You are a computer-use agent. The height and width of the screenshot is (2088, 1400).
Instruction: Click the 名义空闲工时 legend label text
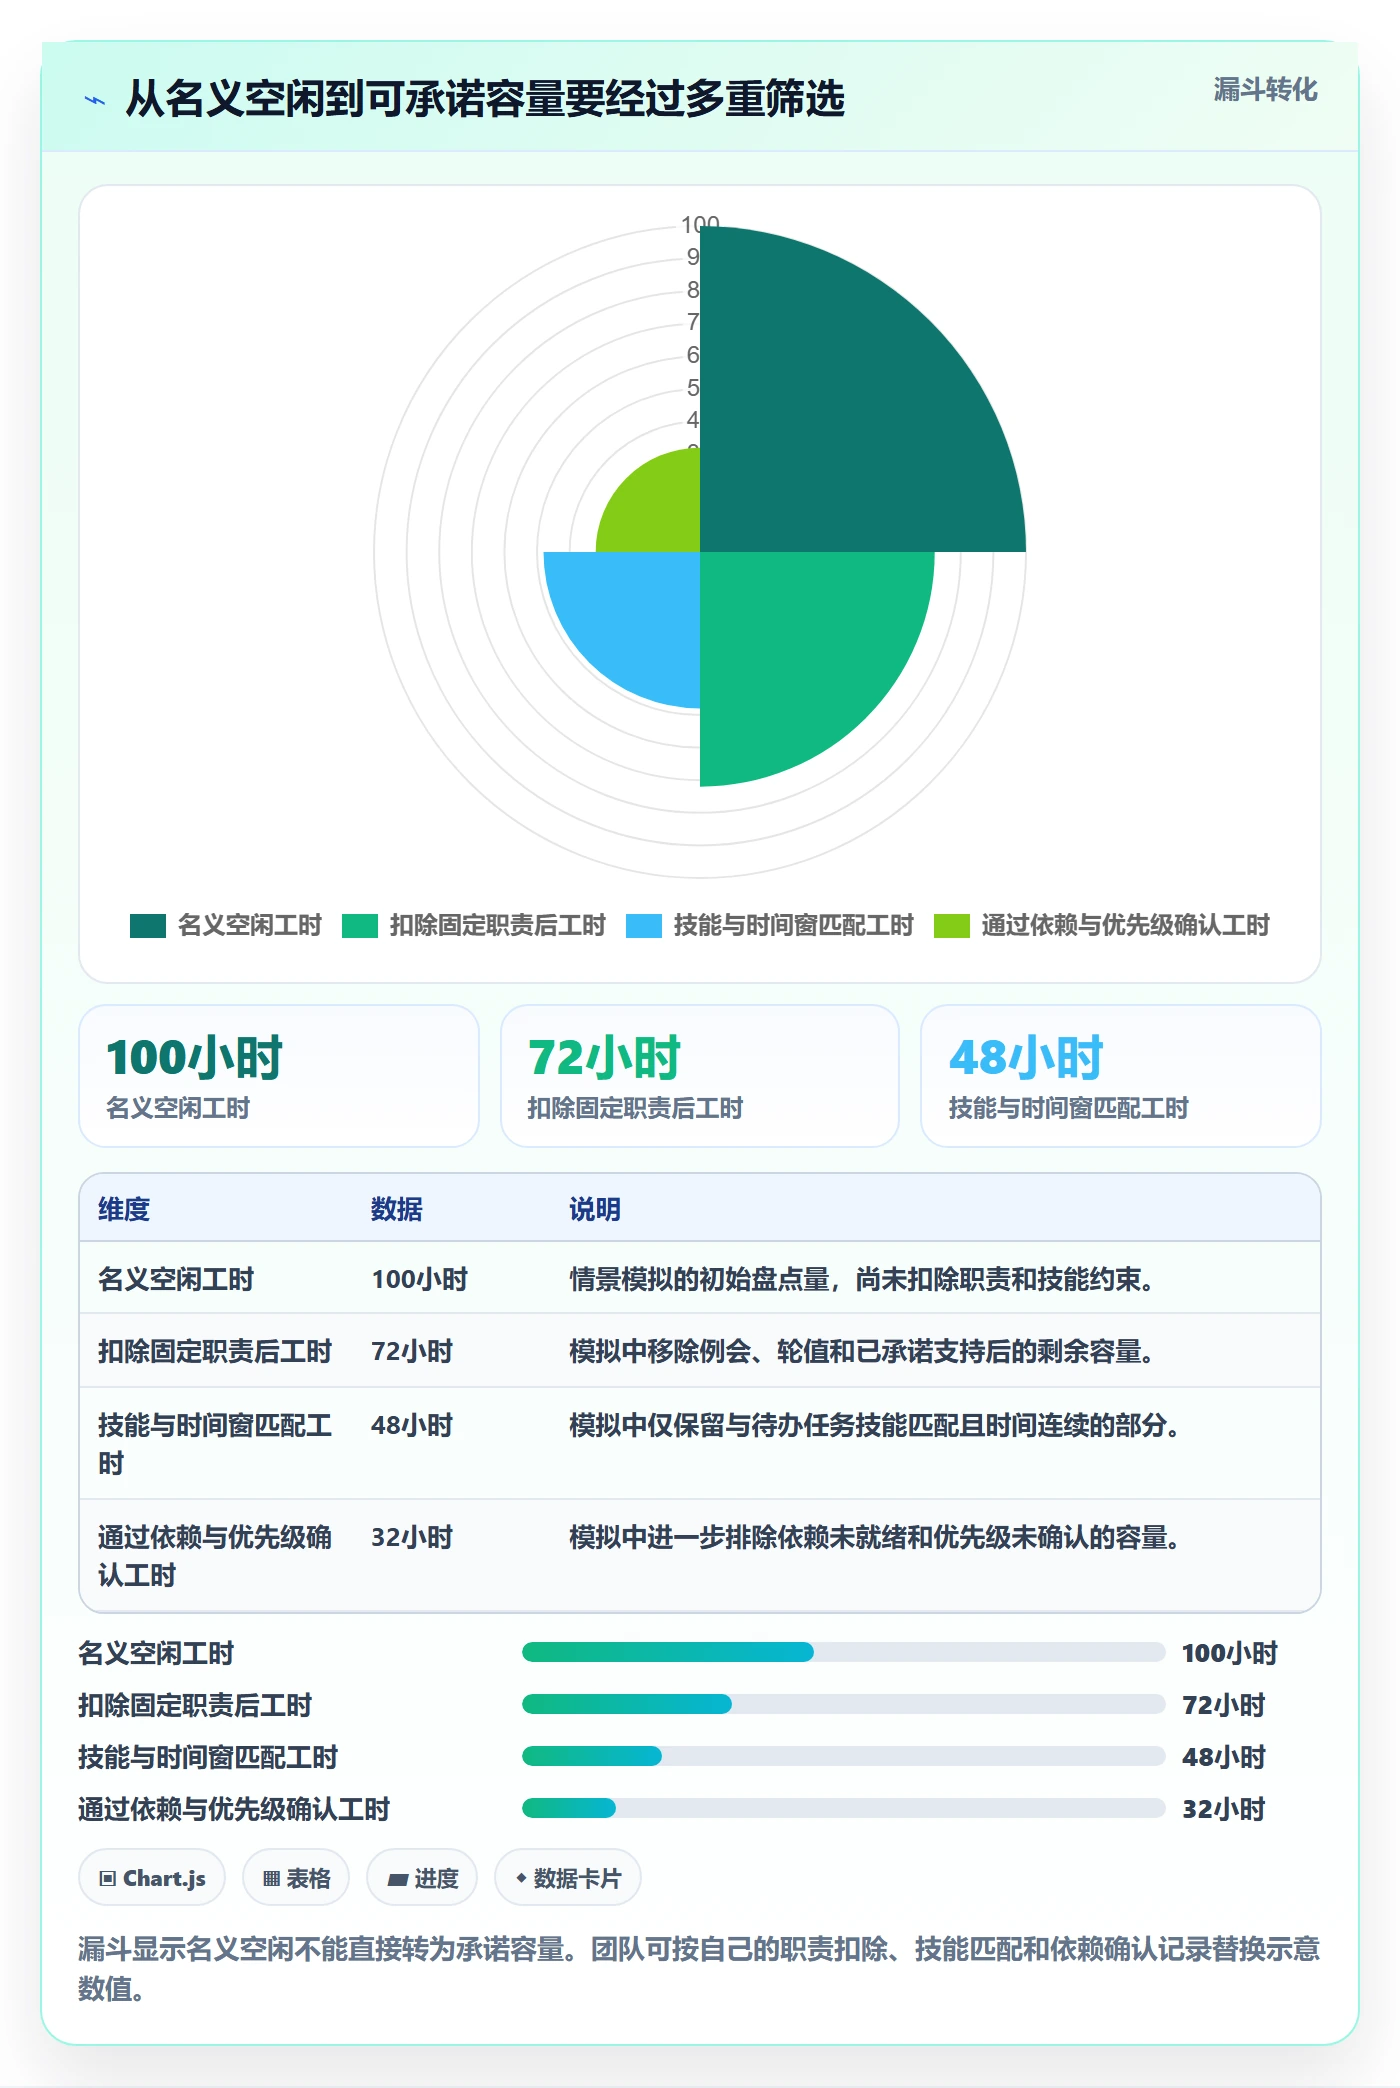pyautogui.click(x=250, y=925)
